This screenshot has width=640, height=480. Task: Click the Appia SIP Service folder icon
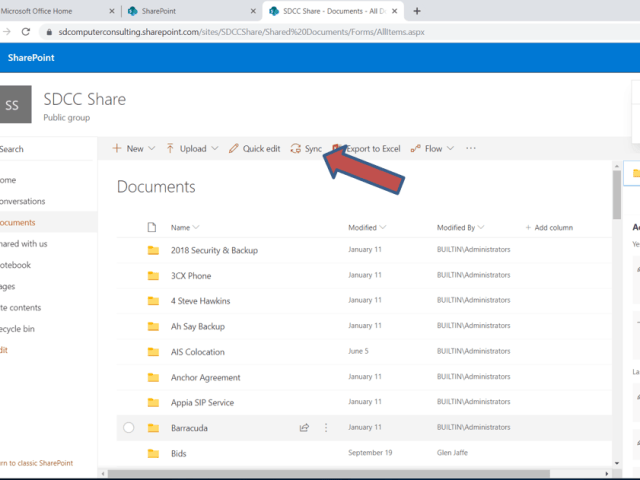click(x=153, y=403)
